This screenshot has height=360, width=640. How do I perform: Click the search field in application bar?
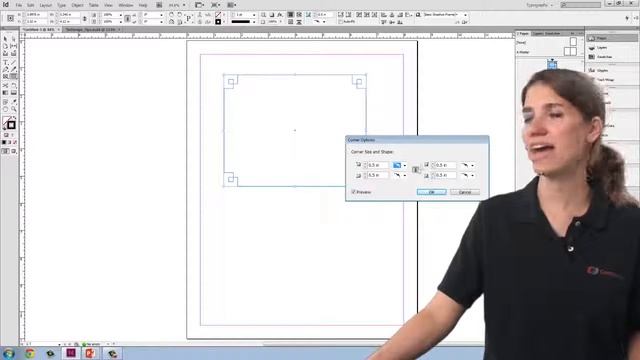(581, 5)
